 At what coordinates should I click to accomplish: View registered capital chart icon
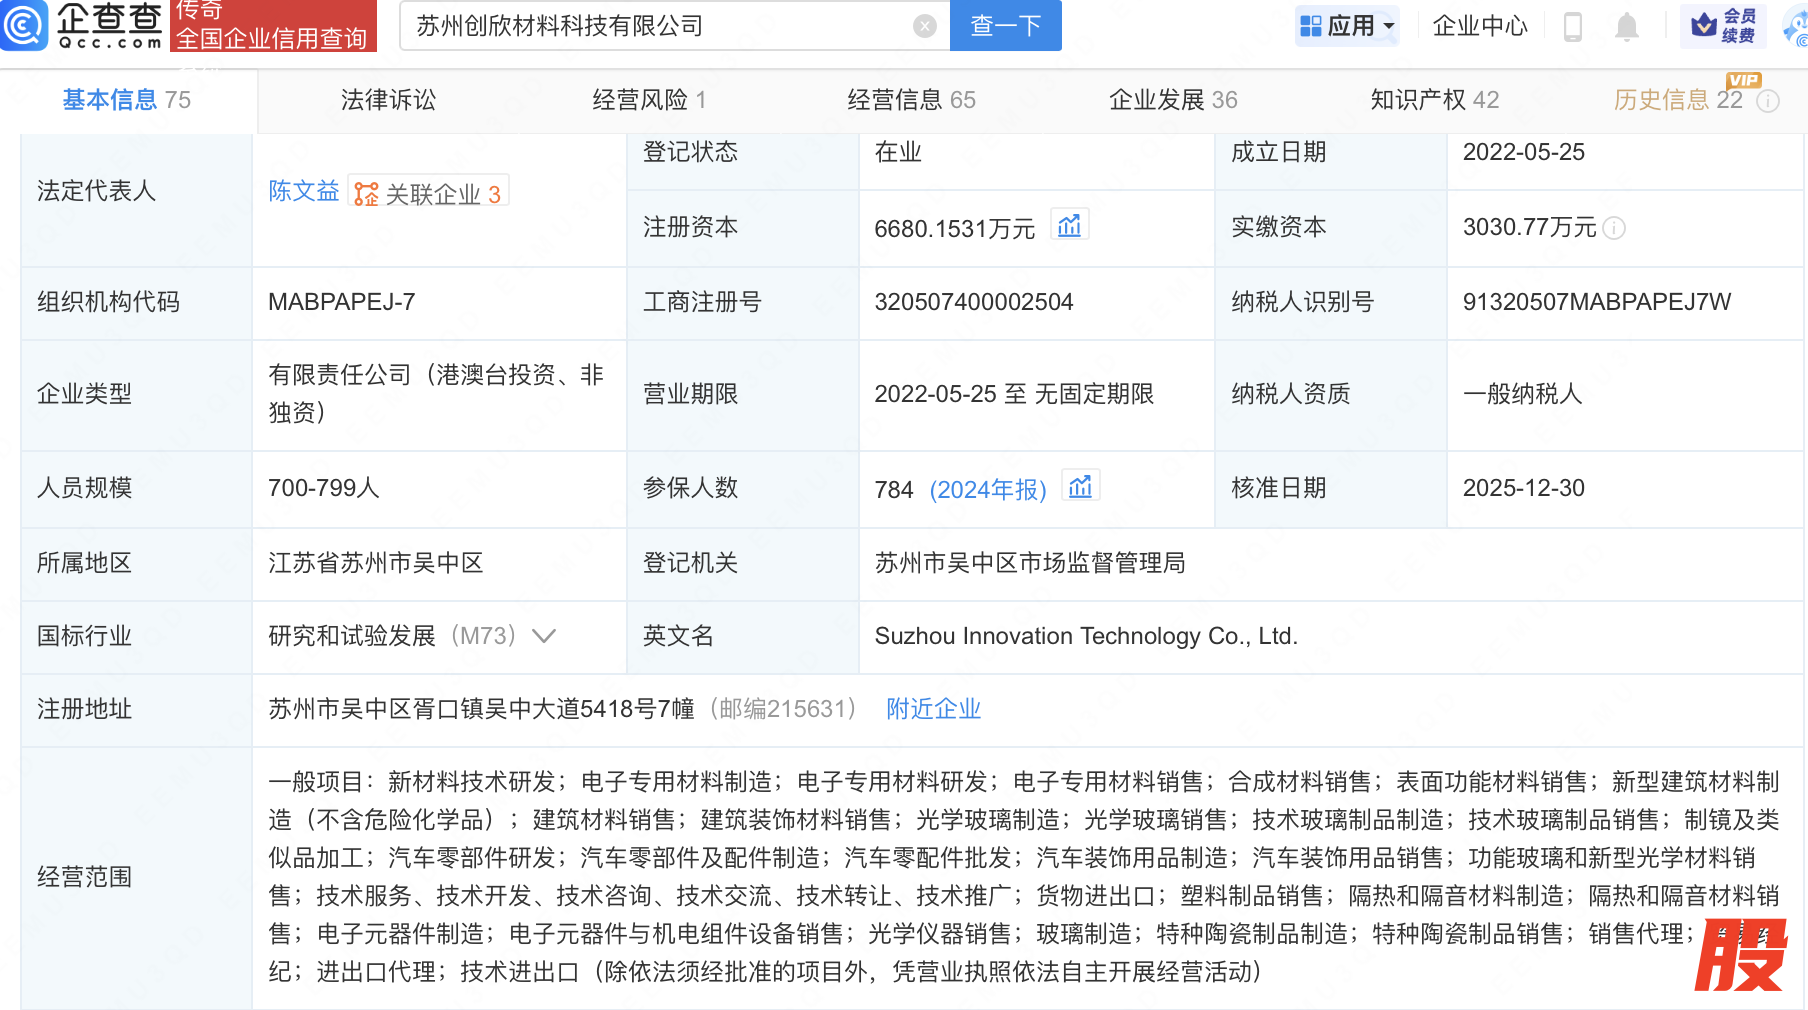[1069, 226]
